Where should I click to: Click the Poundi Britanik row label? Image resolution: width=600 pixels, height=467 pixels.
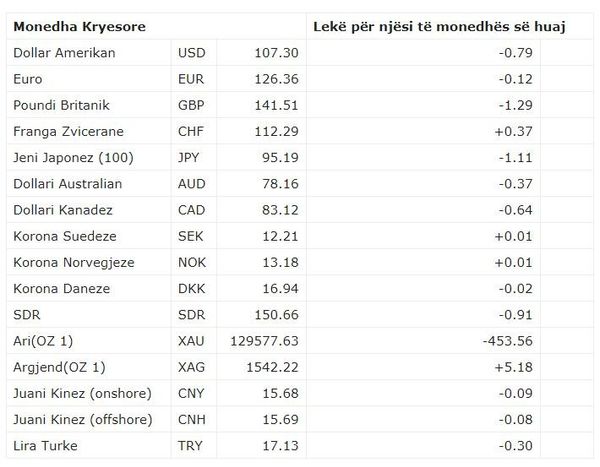click(62, 105)
